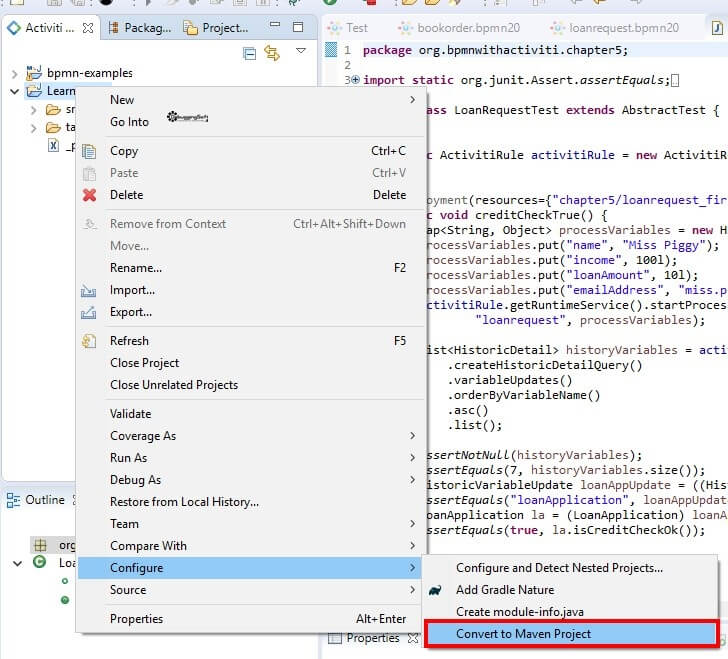Screen dimensions: 728x659
Task: Click the Import entry's icon
Action: tap(88, 291)
